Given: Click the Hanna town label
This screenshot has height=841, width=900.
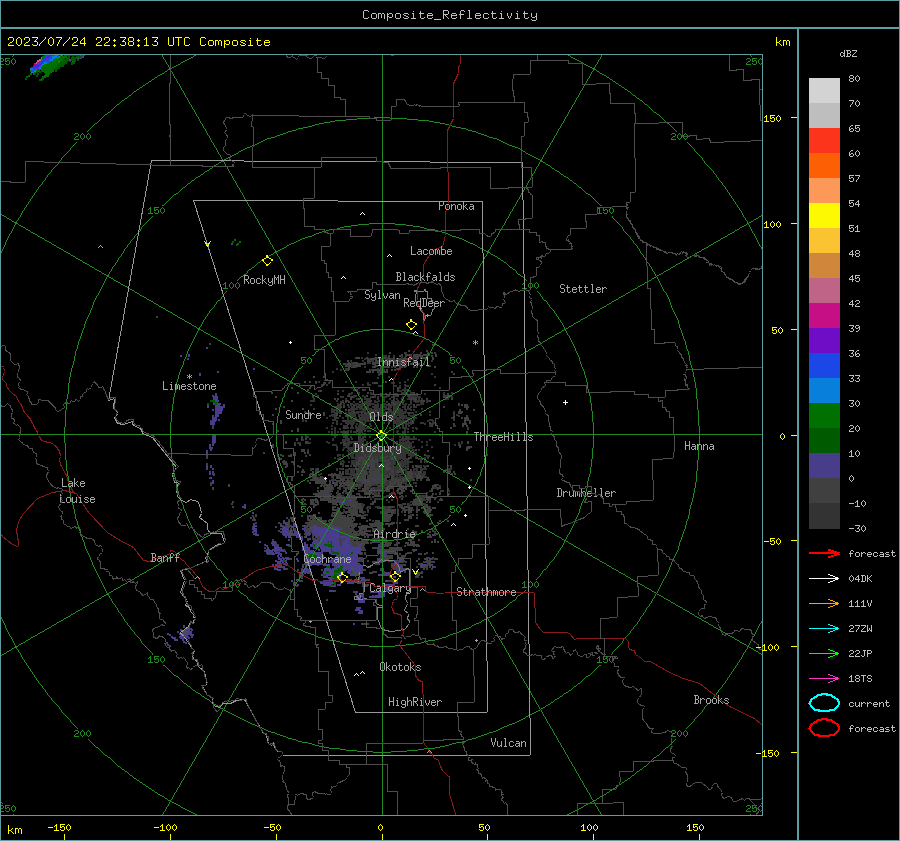Looking at the screenshot, I should click(699, 446).
